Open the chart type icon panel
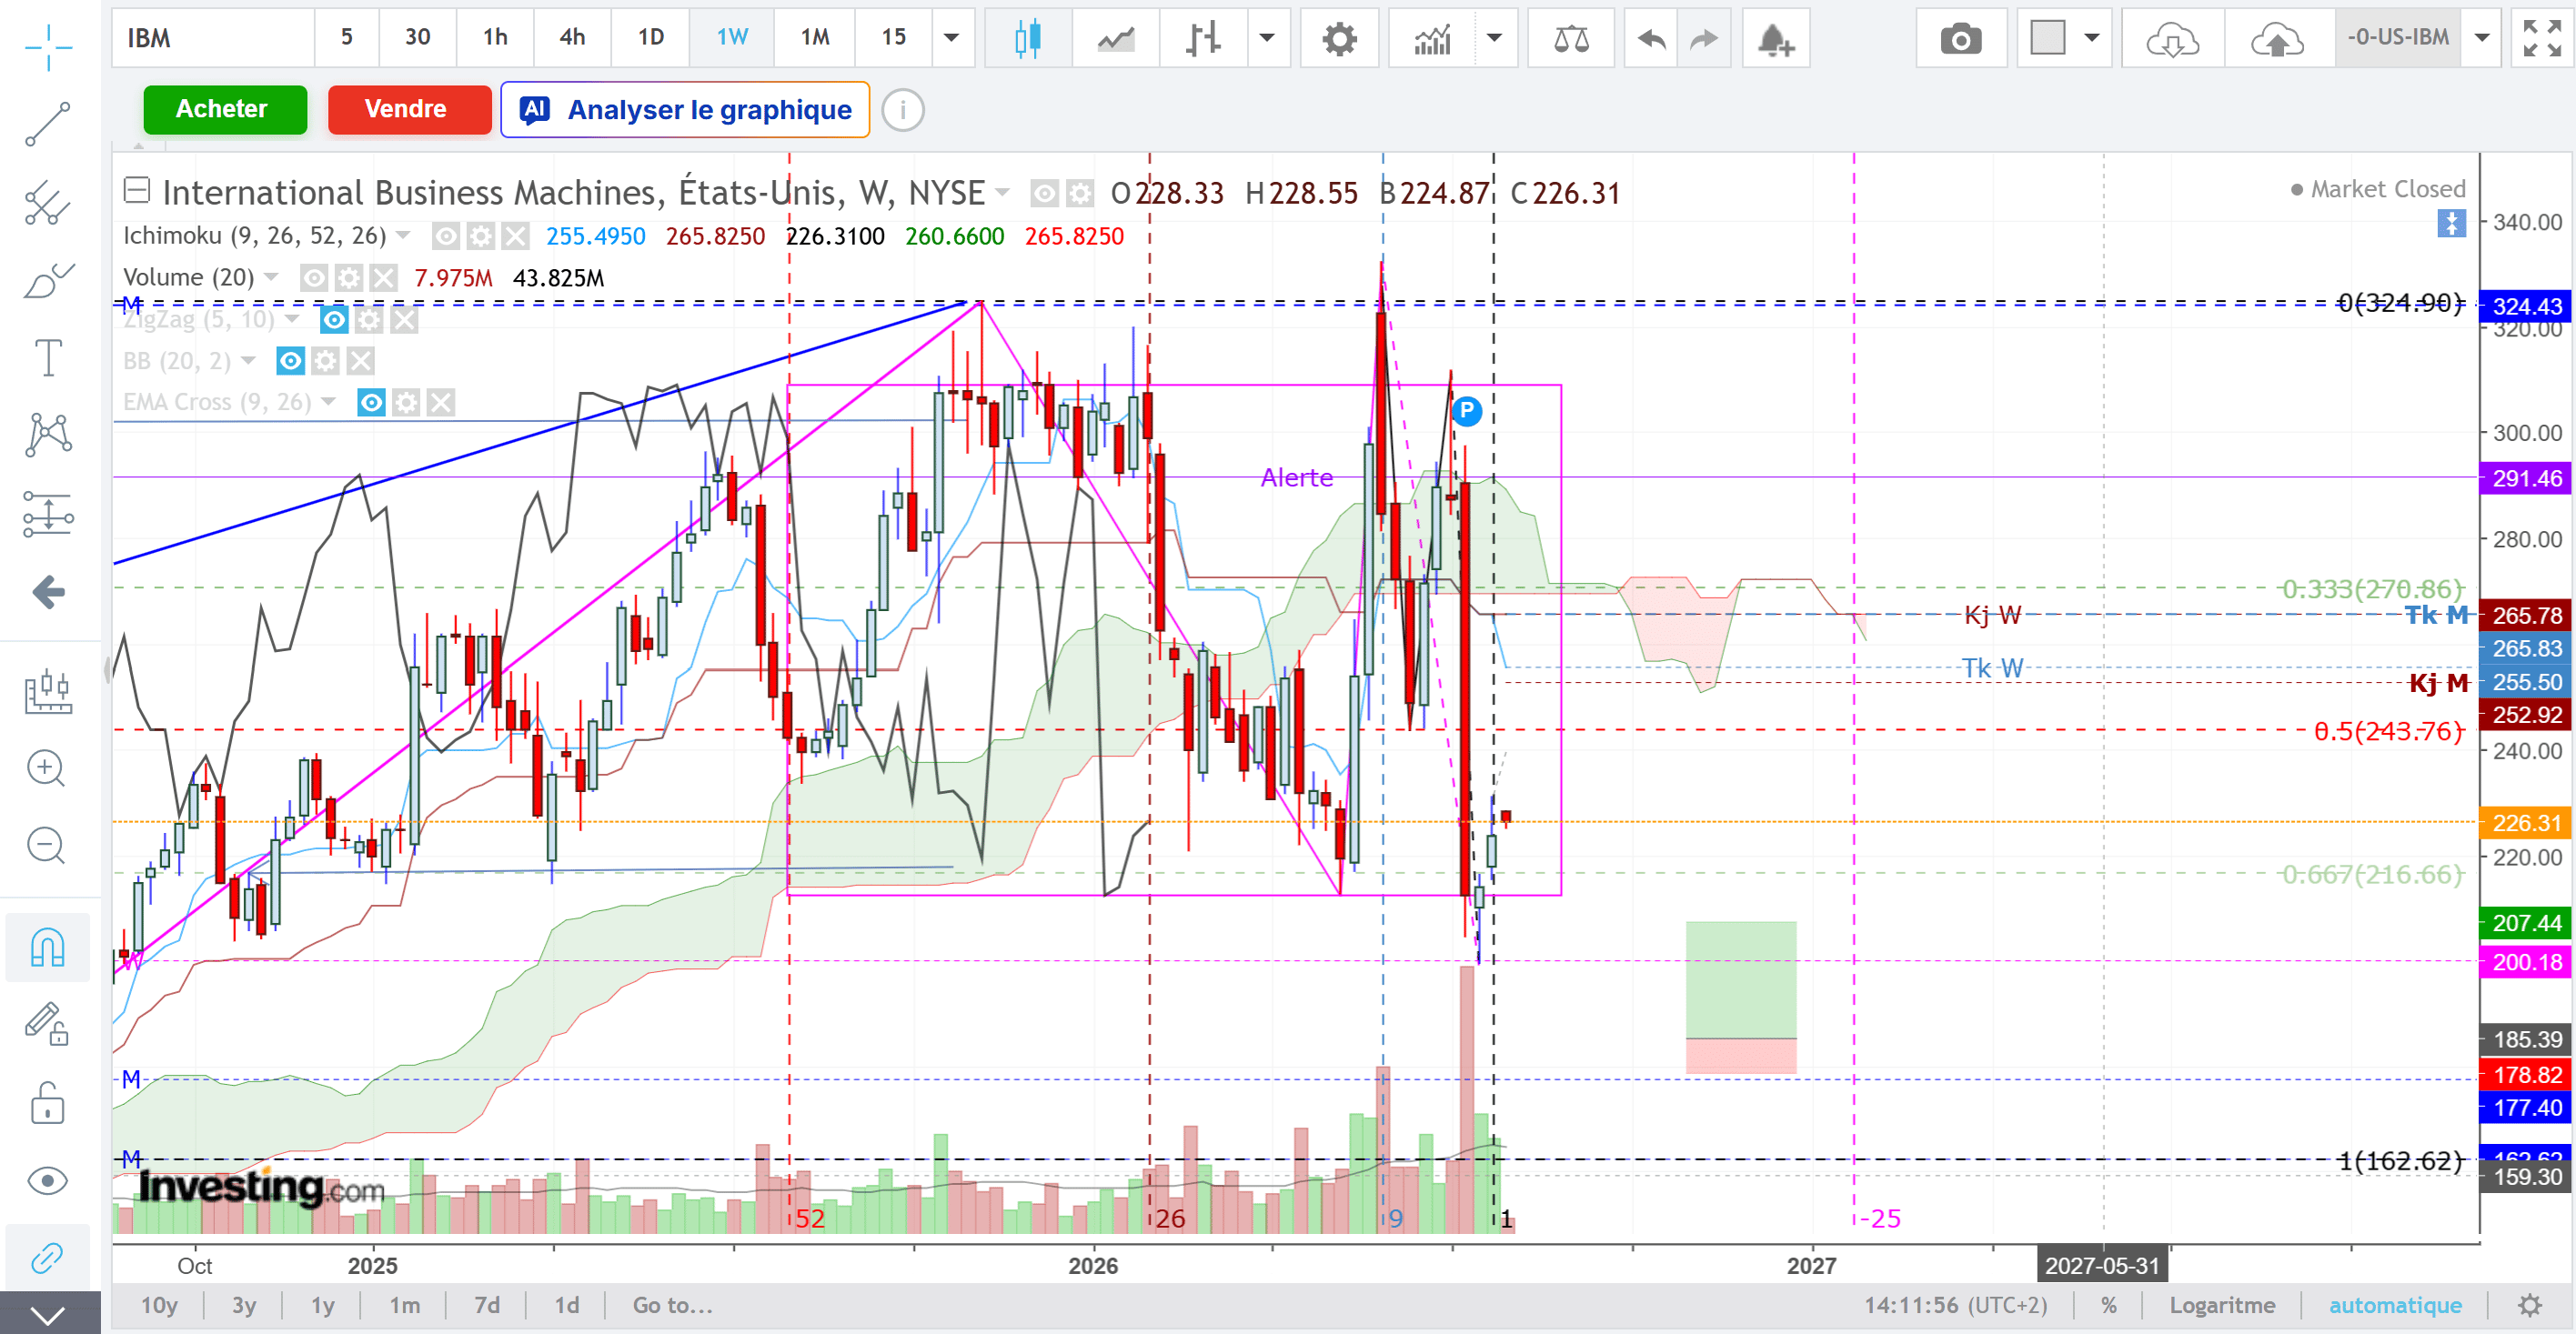The width and height of the screenshot is (2576, 1334). [48, 690]
